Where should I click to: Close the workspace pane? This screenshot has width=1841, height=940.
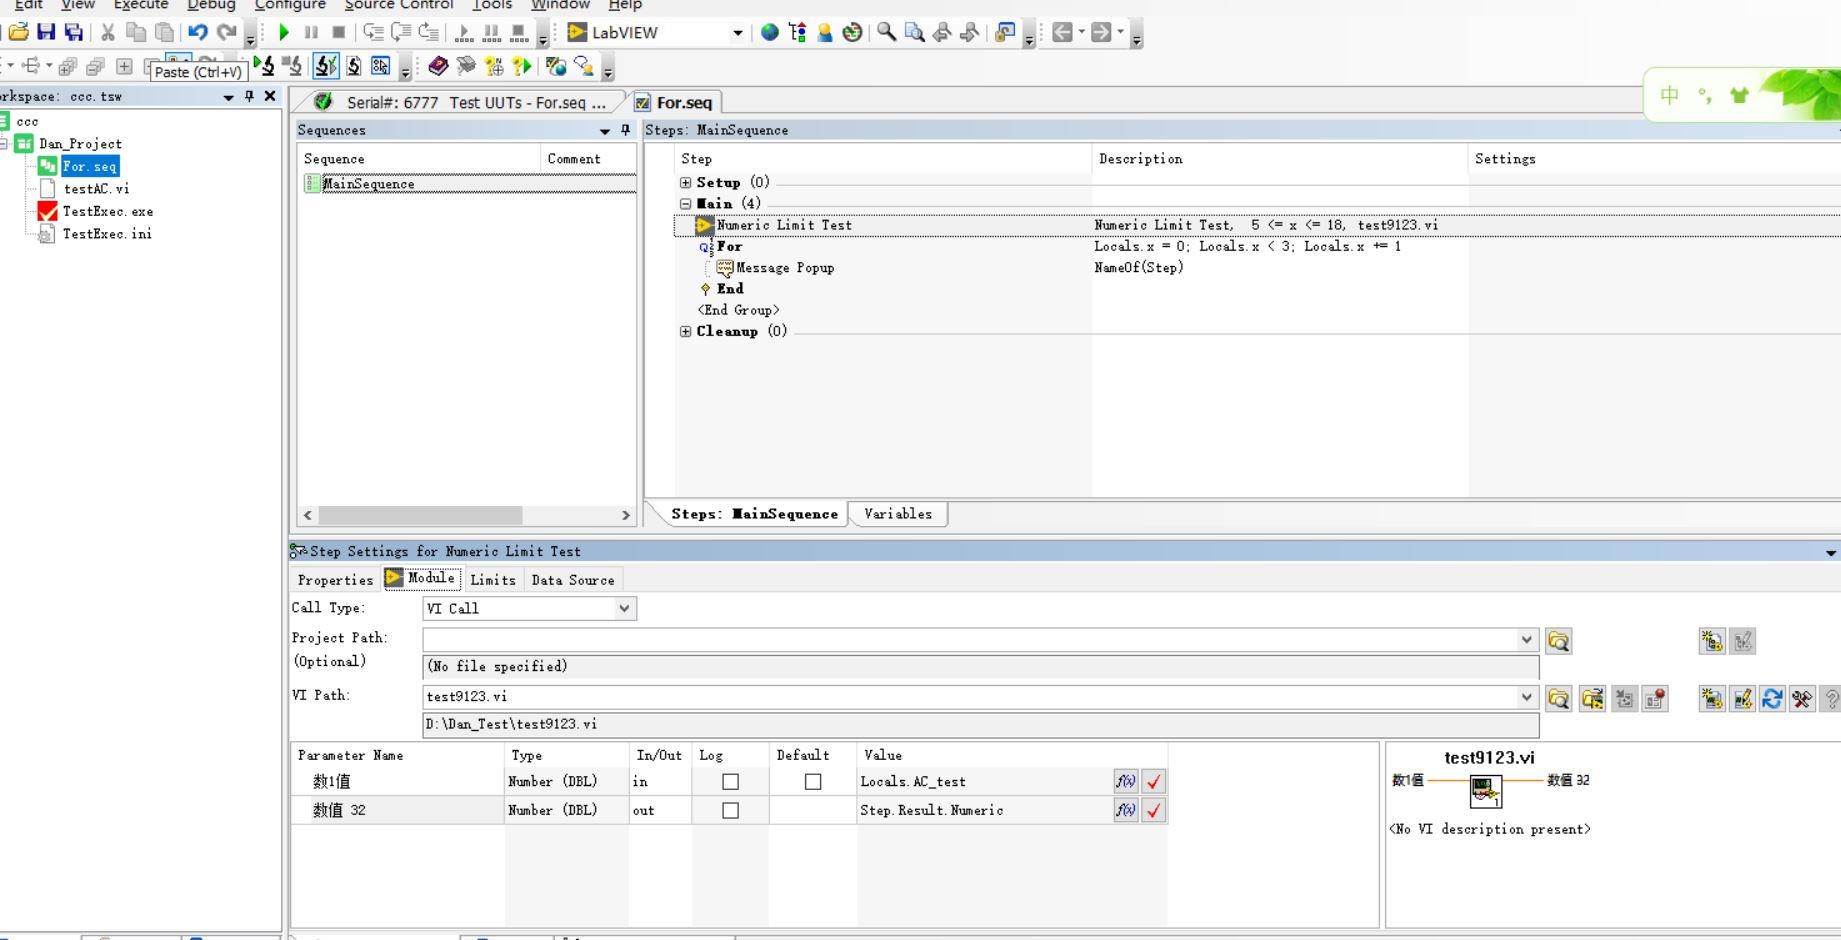point(270,96)
